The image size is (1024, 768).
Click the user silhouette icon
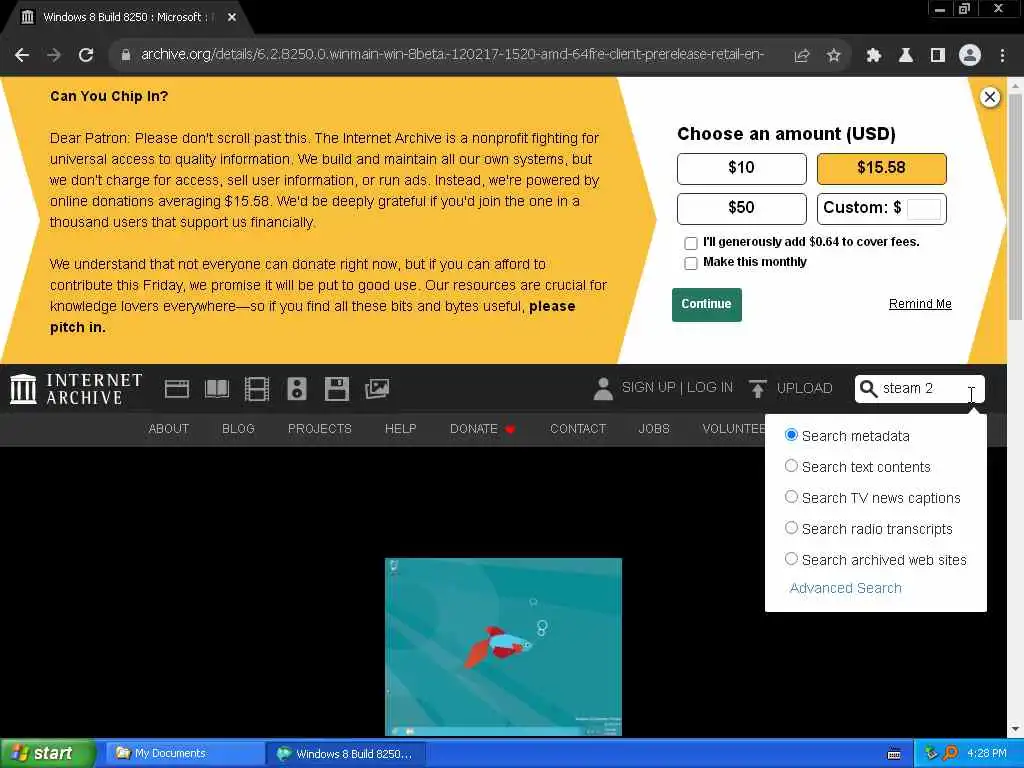click(x=603, y=389)
